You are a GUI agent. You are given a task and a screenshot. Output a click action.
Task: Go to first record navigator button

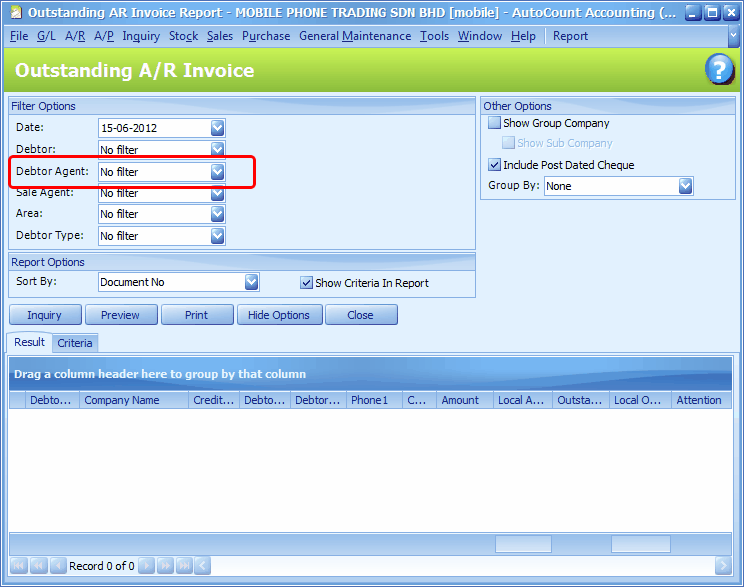19,566
